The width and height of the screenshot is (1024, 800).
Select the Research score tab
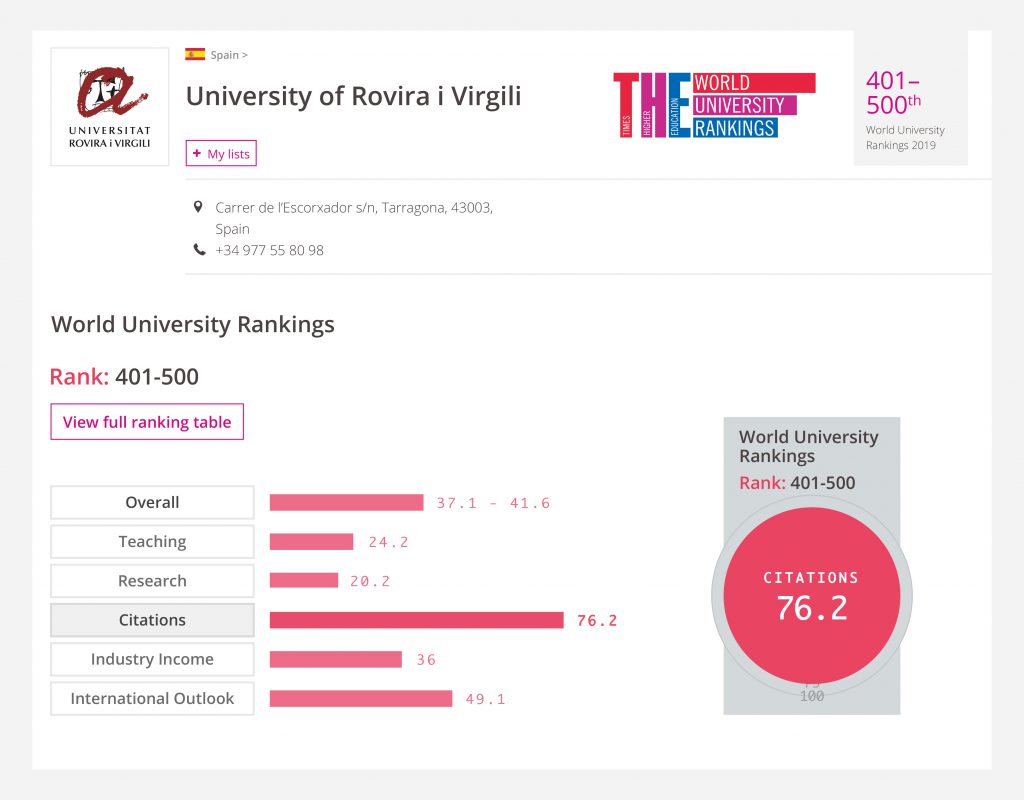pos(152,581)
